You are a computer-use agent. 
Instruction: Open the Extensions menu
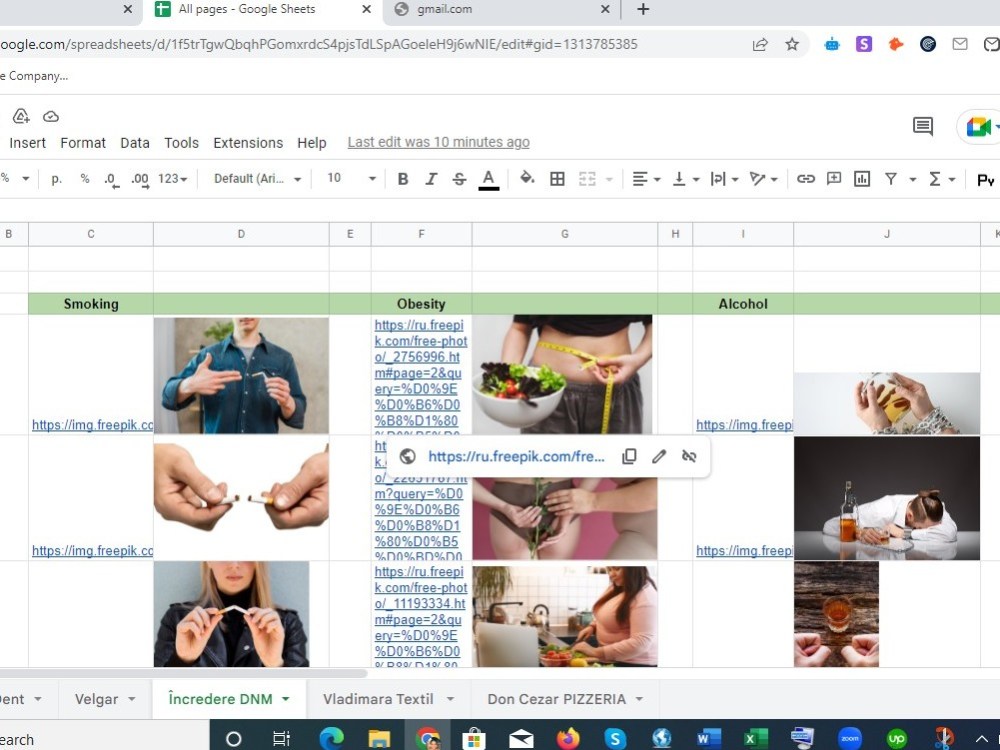point(248,143)
